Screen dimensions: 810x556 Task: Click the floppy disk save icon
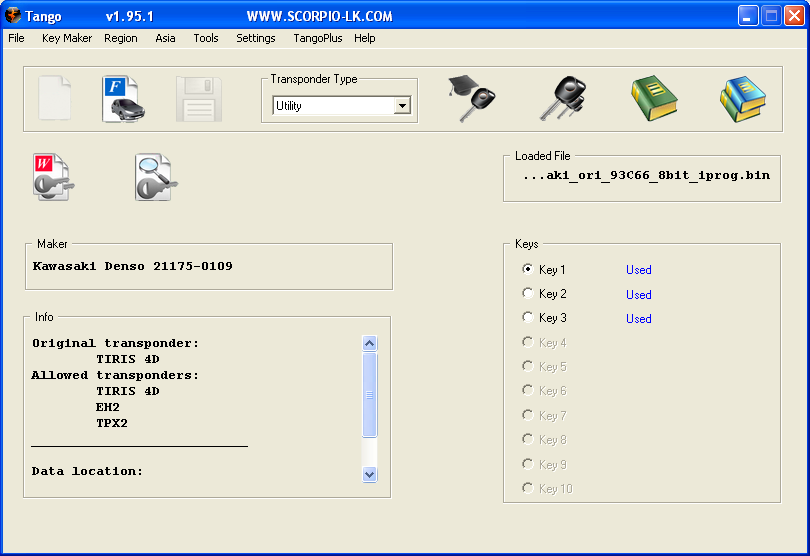coord(199,99)
